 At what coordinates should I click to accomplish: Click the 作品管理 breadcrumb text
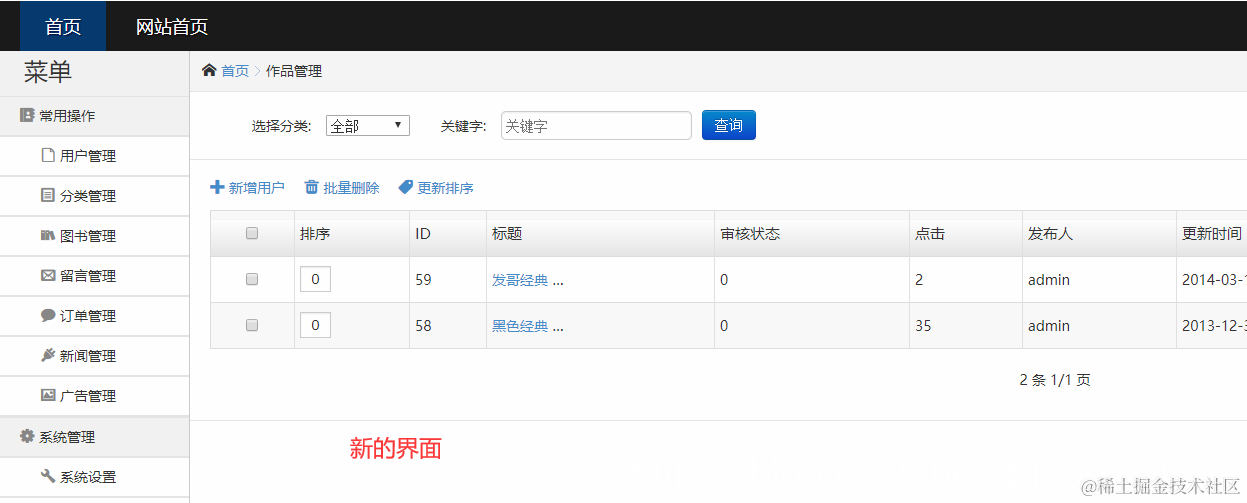tap(294, 71)
